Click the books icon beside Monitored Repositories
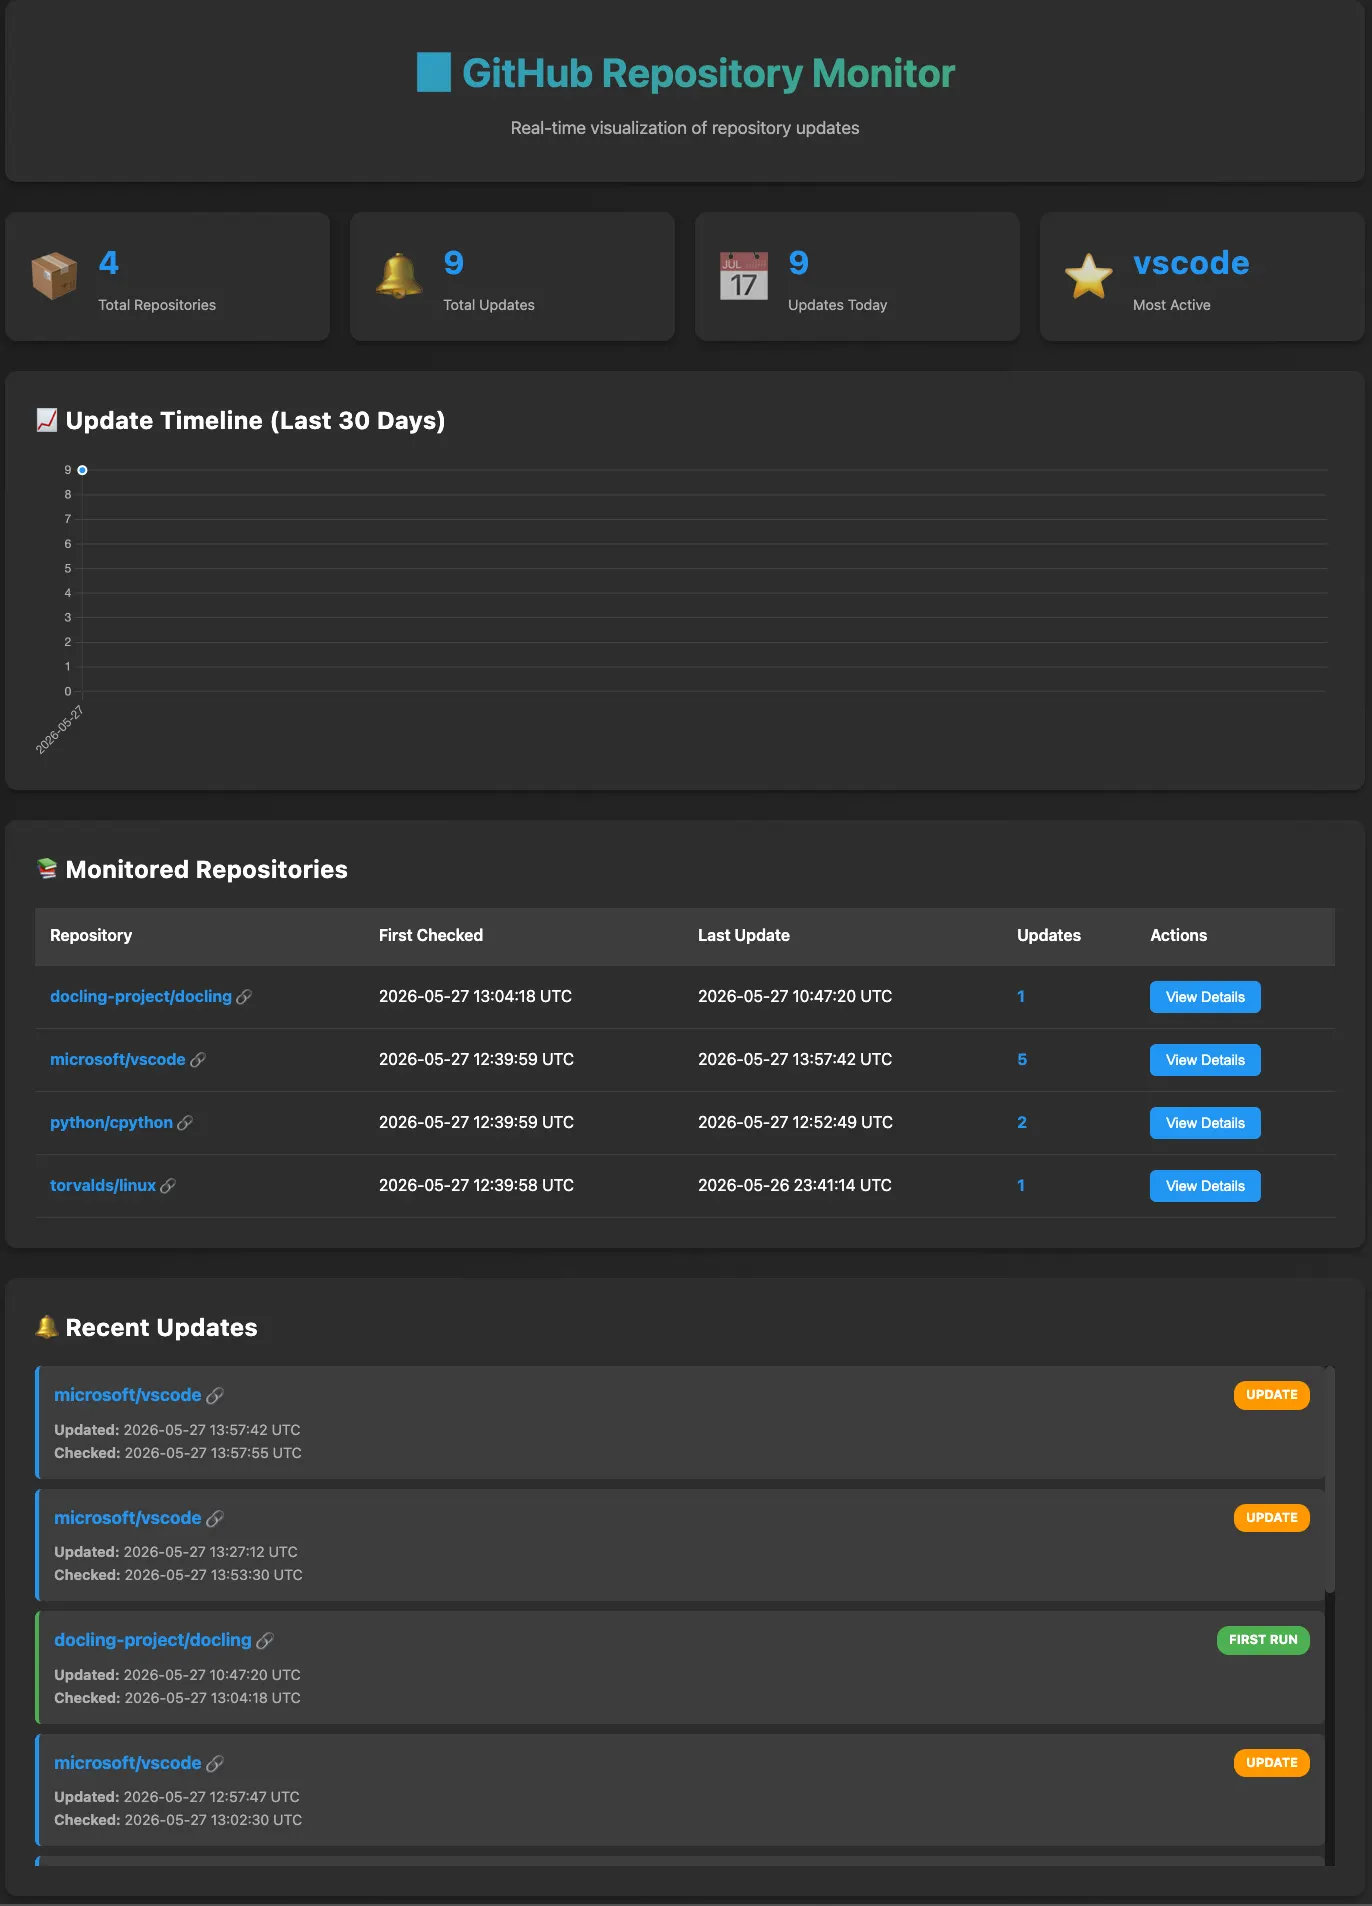Viewport: 1372px width, 1906px height. (x=46, y=869)
